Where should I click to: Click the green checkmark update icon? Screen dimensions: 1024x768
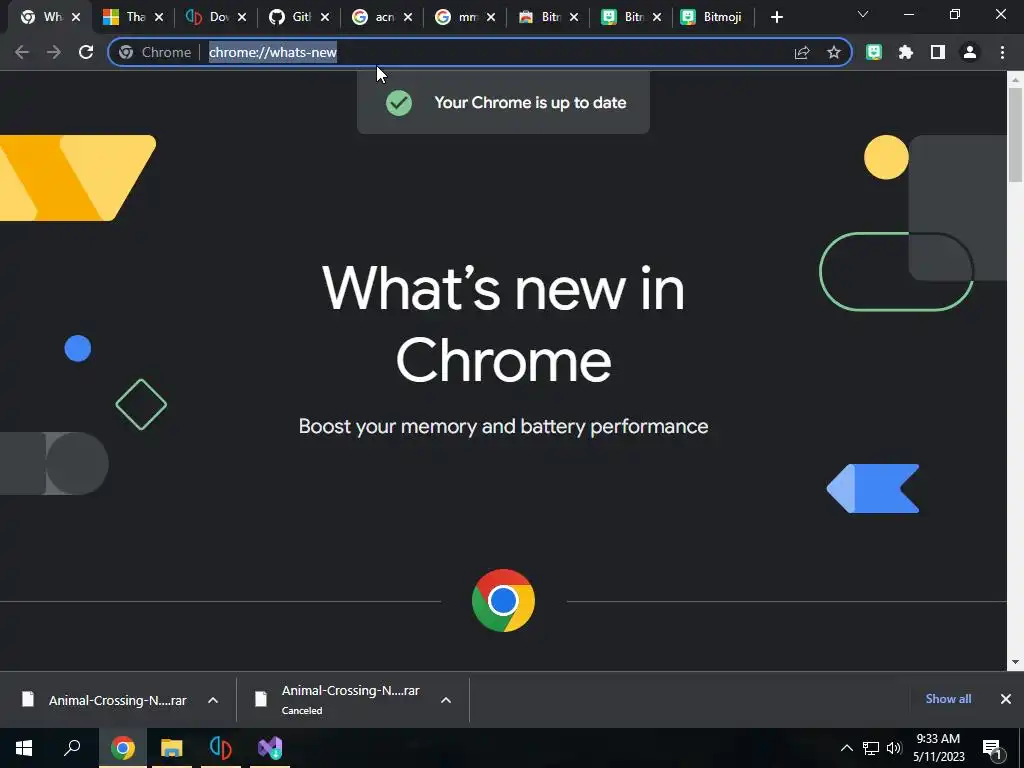(399, 103)
